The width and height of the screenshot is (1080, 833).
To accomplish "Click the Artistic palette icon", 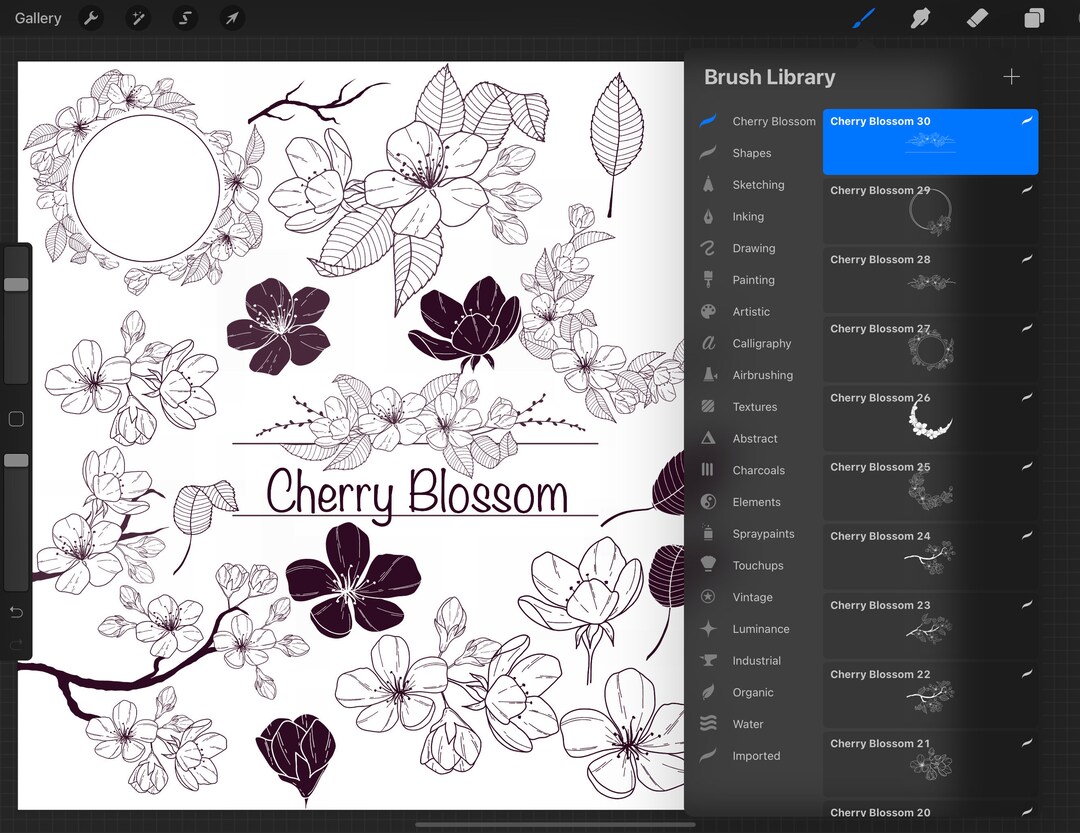I will point(708,311).
